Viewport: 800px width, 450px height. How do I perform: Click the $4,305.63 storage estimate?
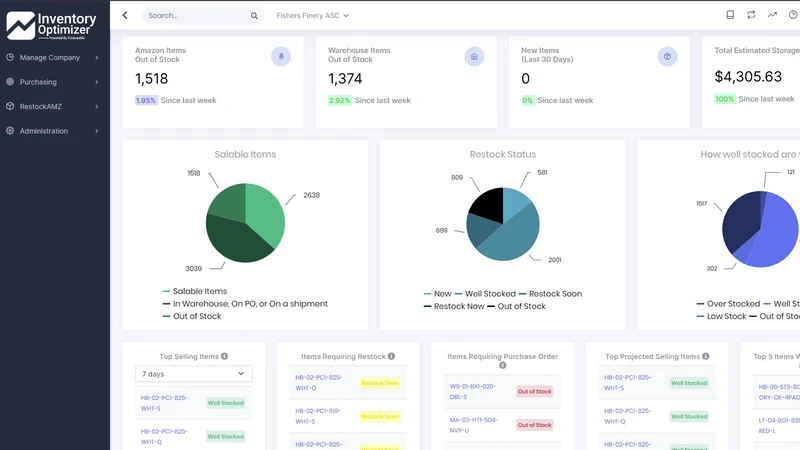[748, 77]
